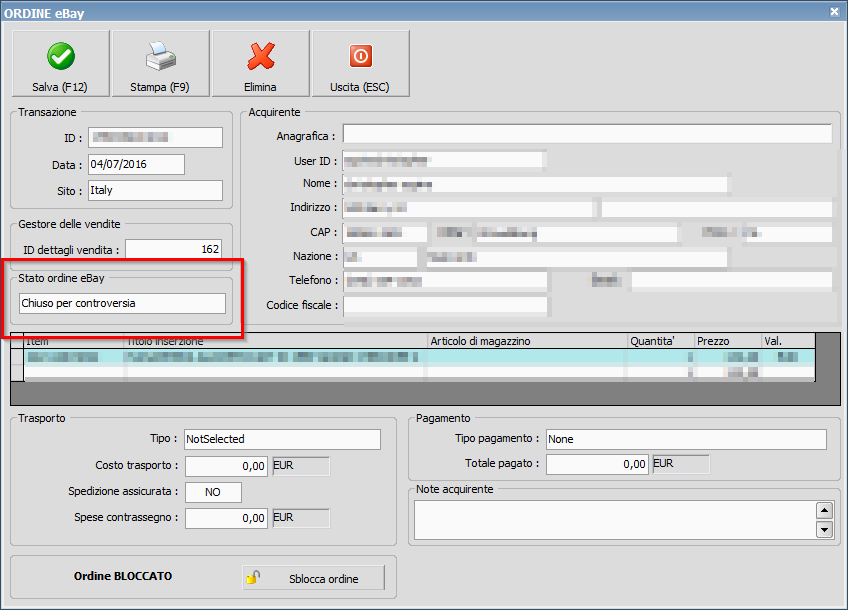The image size is (848, 610).
Task: Click the Note acquirente text area
Action: (x=614, y=520)
